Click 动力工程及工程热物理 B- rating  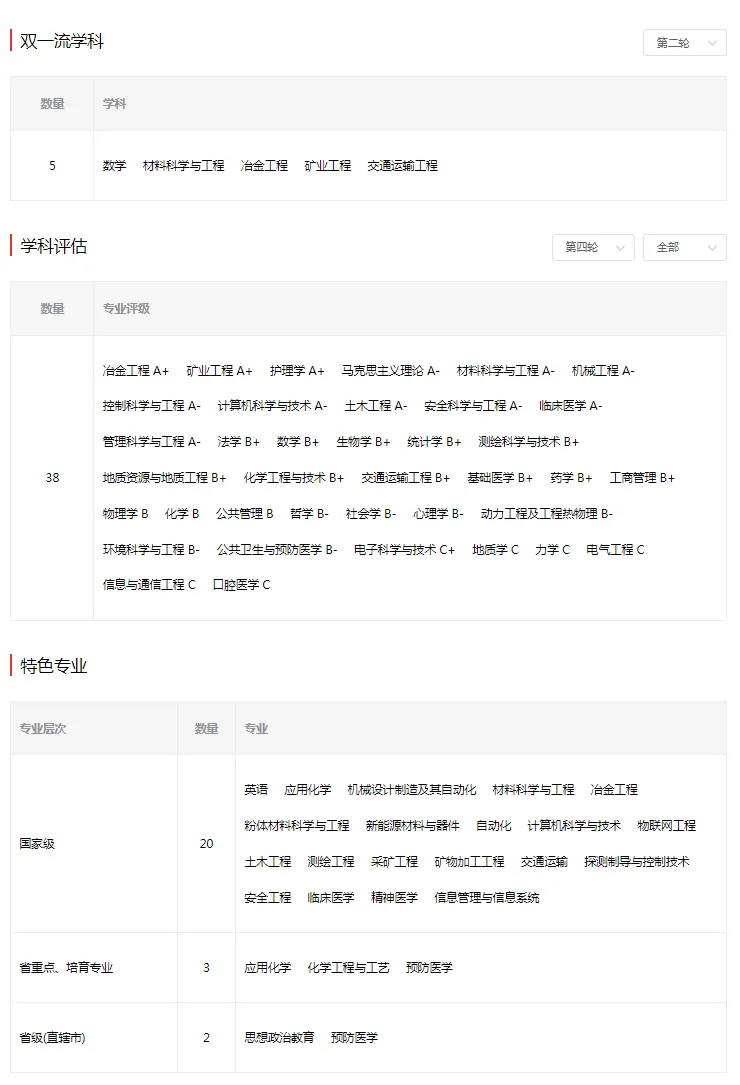tap(547, 513)
